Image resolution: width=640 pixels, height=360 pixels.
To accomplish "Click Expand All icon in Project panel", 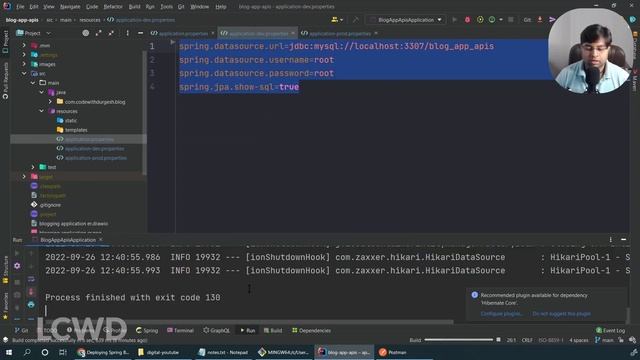I will [x=98, y=33].
